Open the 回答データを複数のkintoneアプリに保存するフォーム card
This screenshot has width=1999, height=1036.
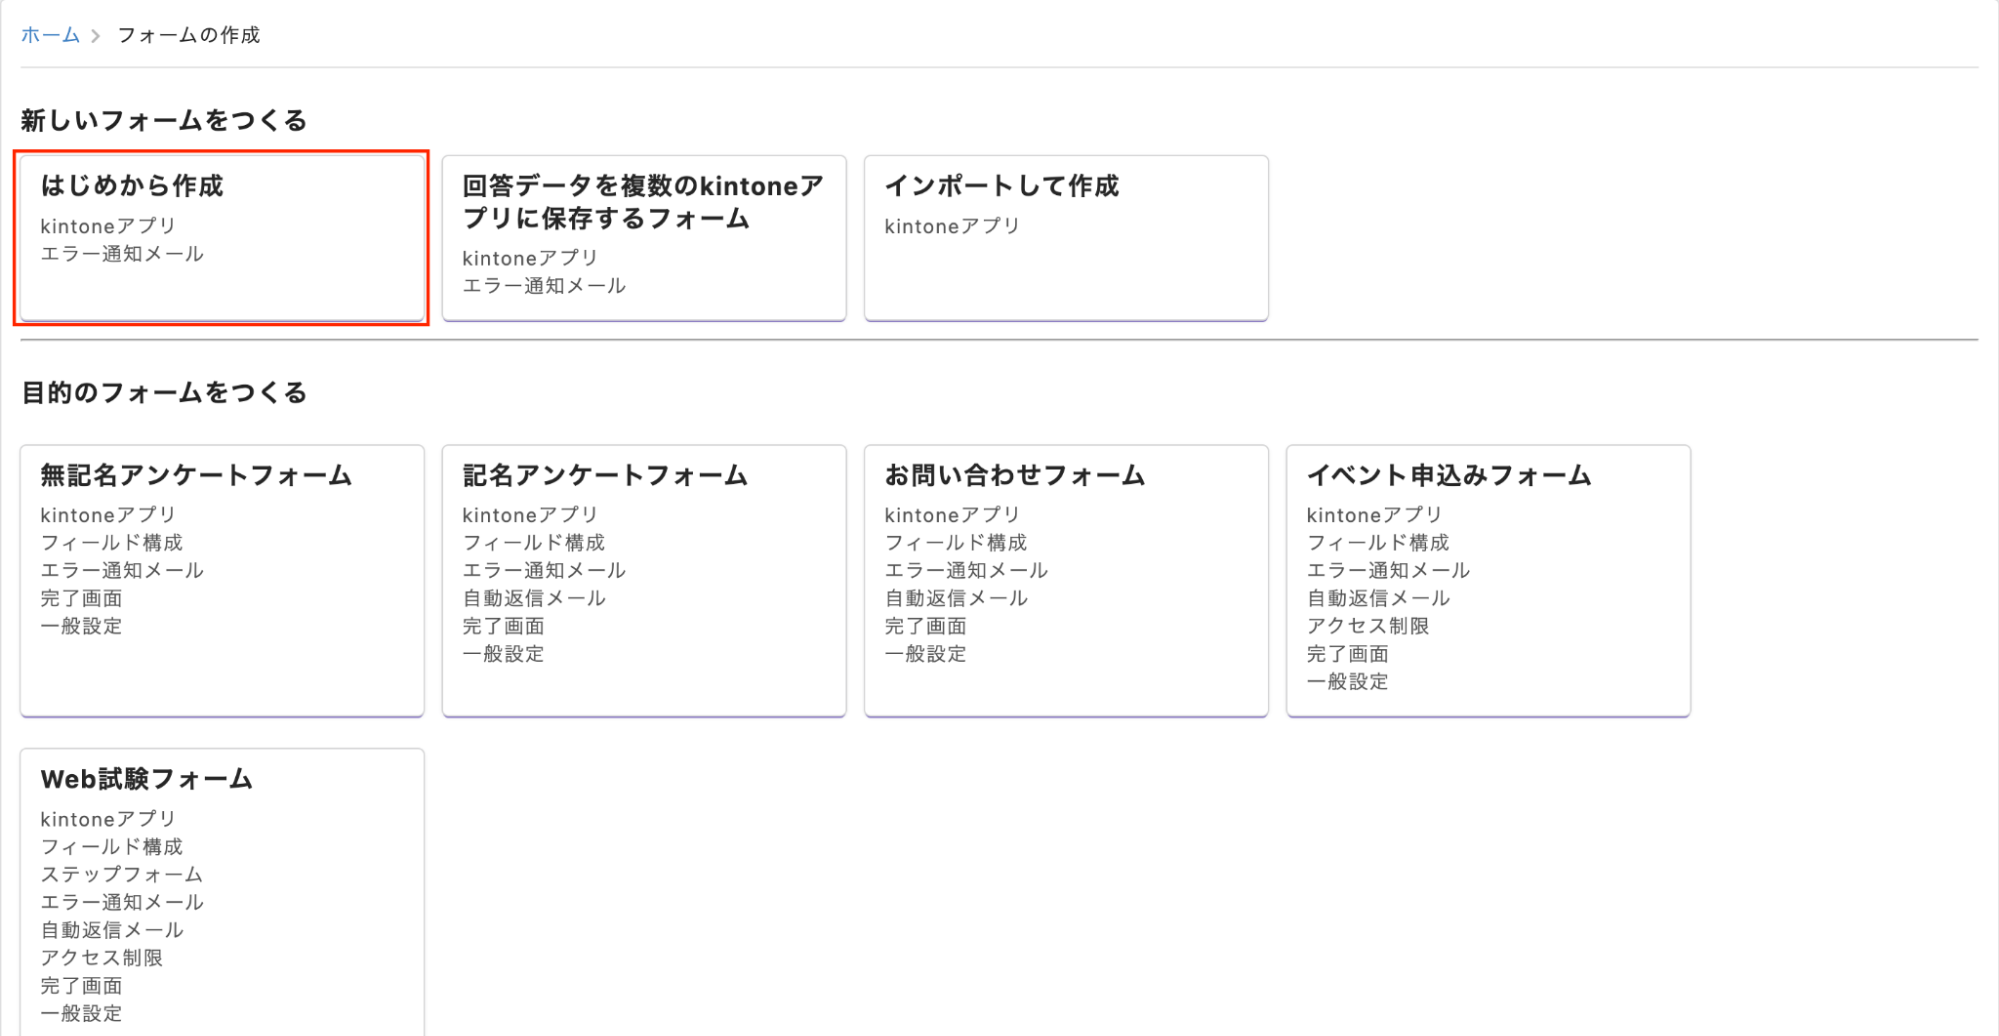[x=643, y=238]
